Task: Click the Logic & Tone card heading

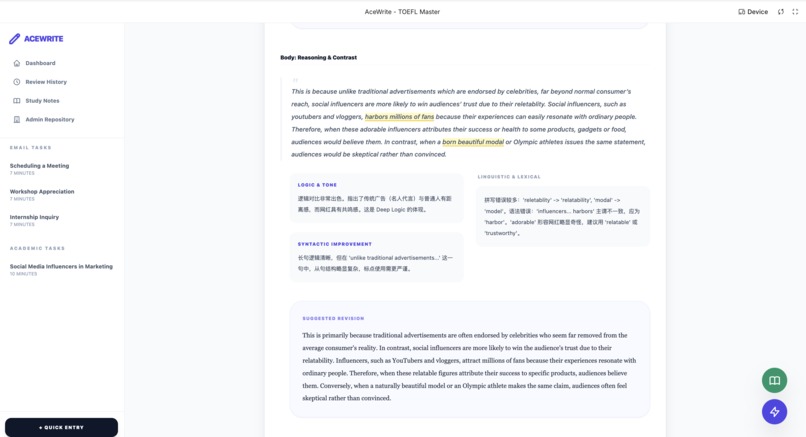Action: 317,185
